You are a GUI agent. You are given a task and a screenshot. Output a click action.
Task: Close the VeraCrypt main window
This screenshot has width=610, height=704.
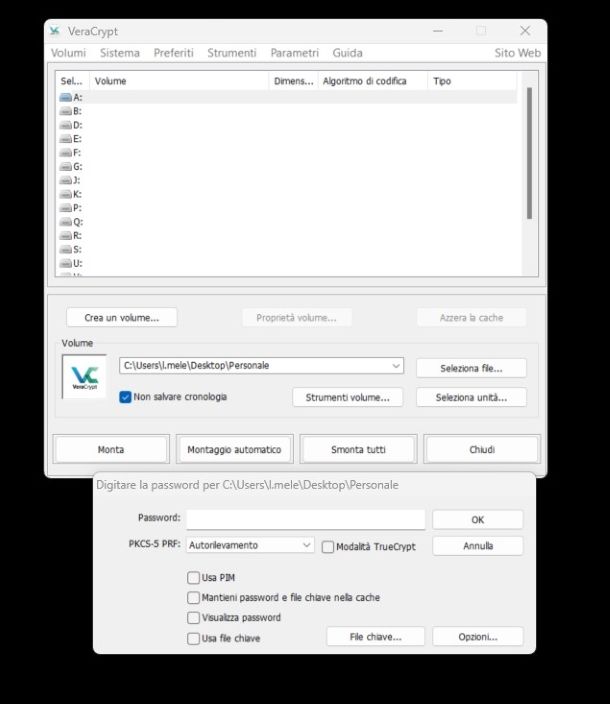click(525, 31)
